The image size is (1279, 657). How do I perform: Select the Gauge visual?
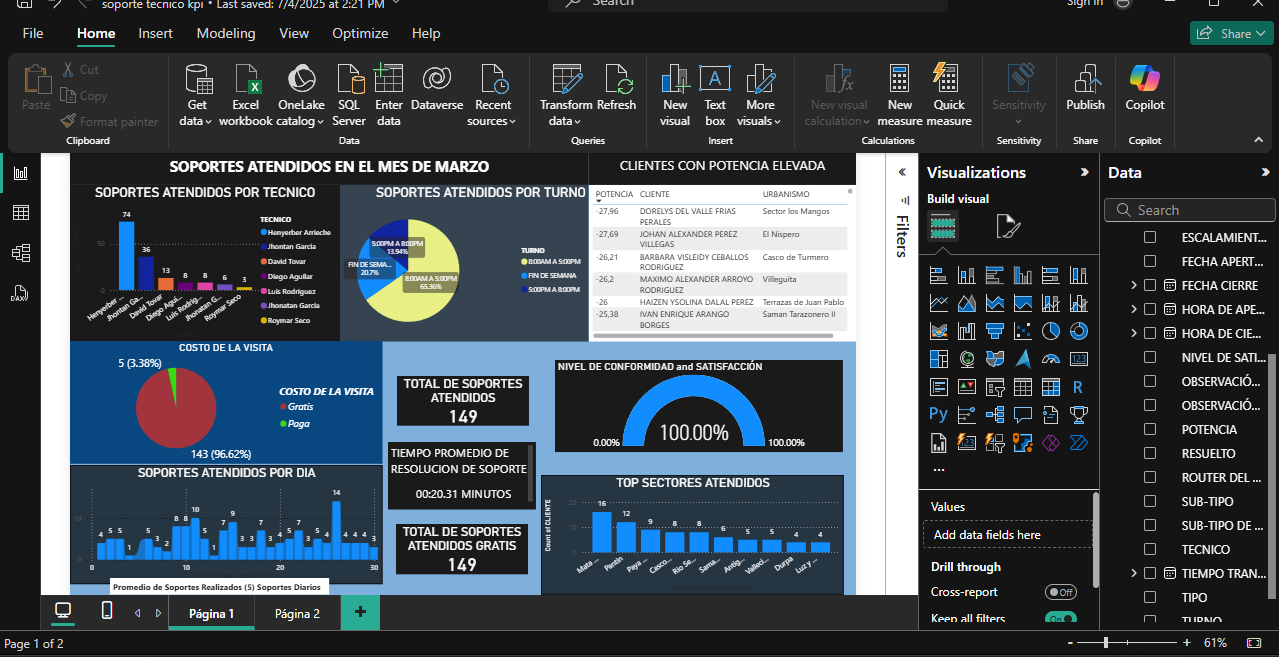pyautogui.click(x=1050, y=358)
